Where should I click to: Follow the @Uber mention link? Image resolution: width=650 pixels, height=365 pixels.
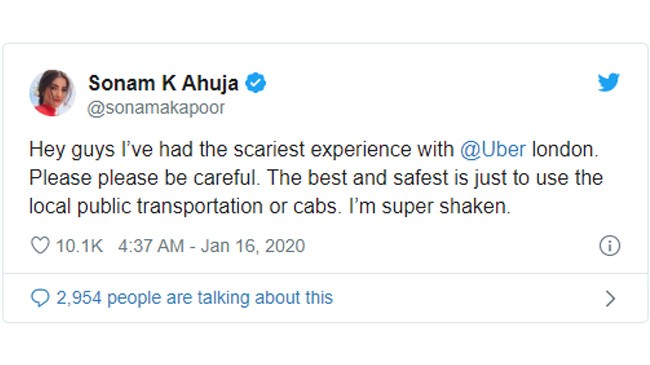[493, 149]
